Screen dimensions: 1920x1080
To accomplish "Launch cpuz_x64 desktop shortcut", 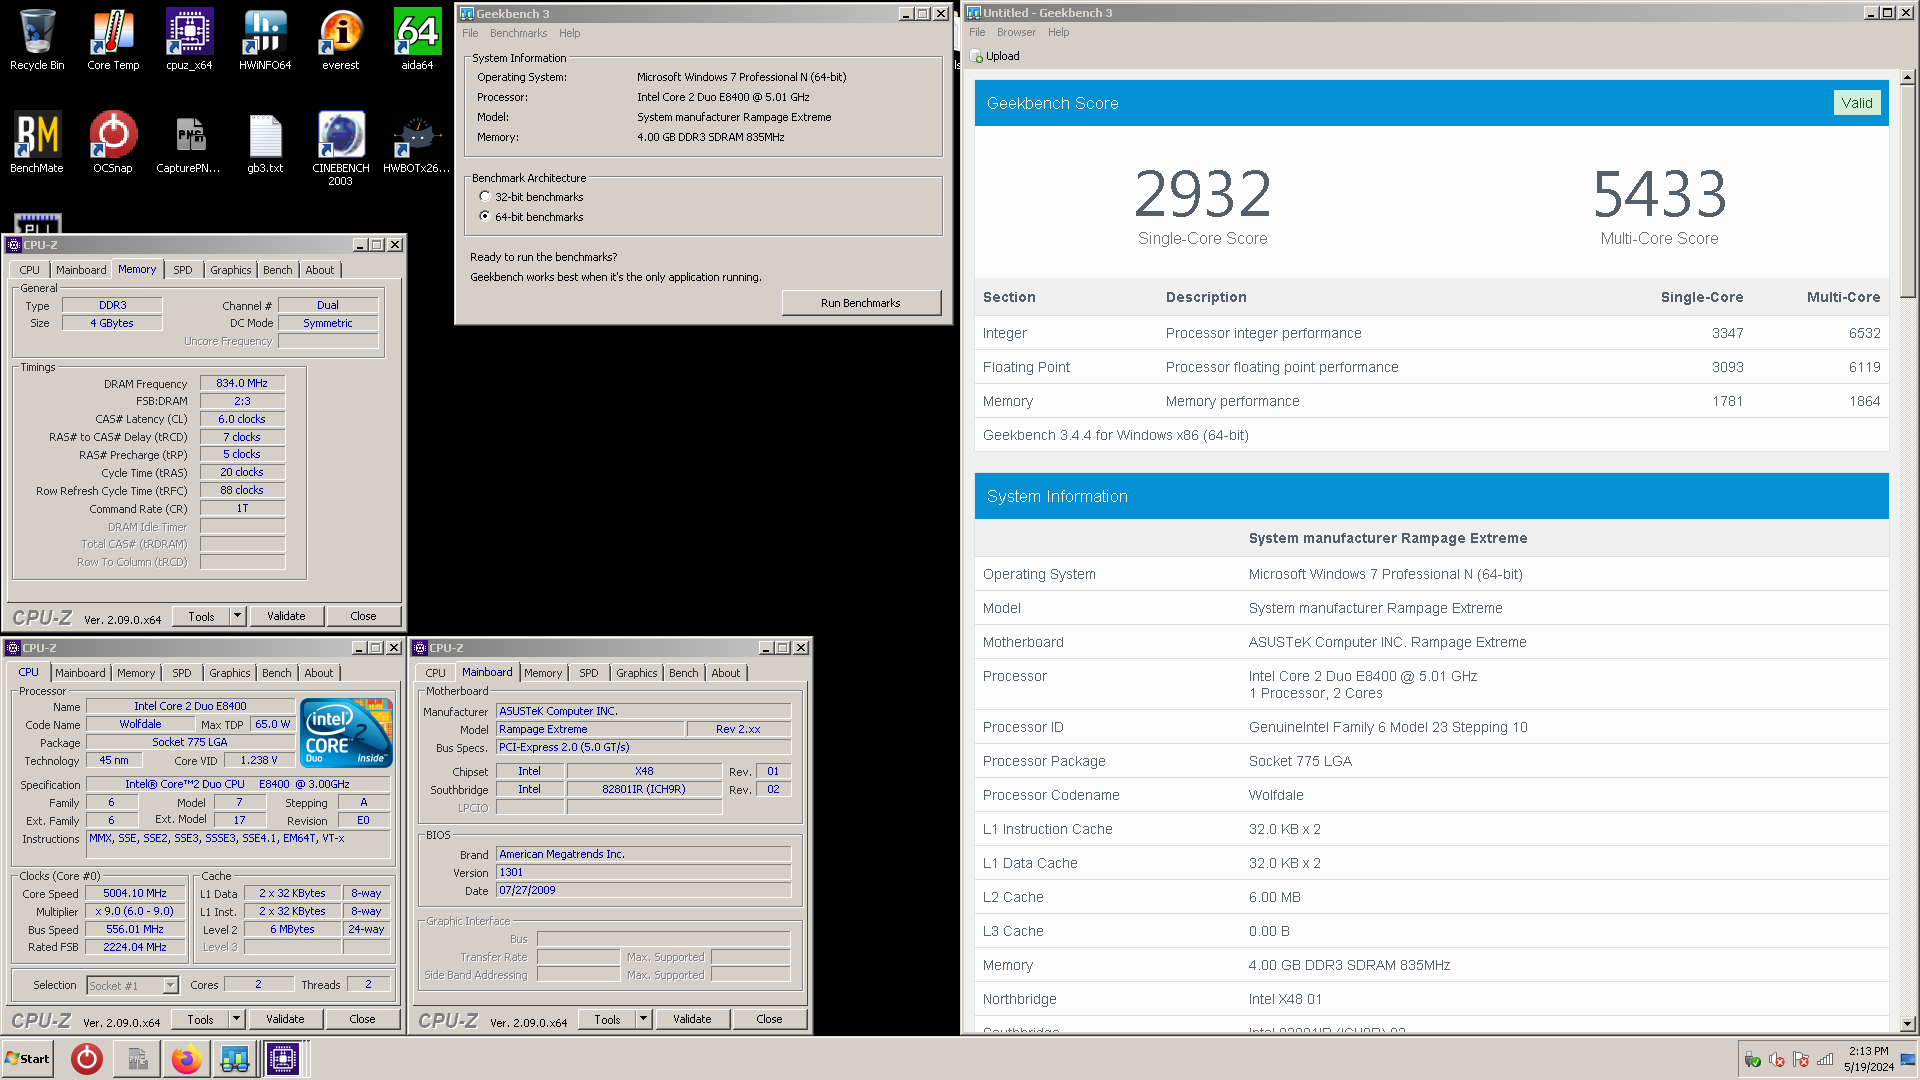I will pos(189,40).
